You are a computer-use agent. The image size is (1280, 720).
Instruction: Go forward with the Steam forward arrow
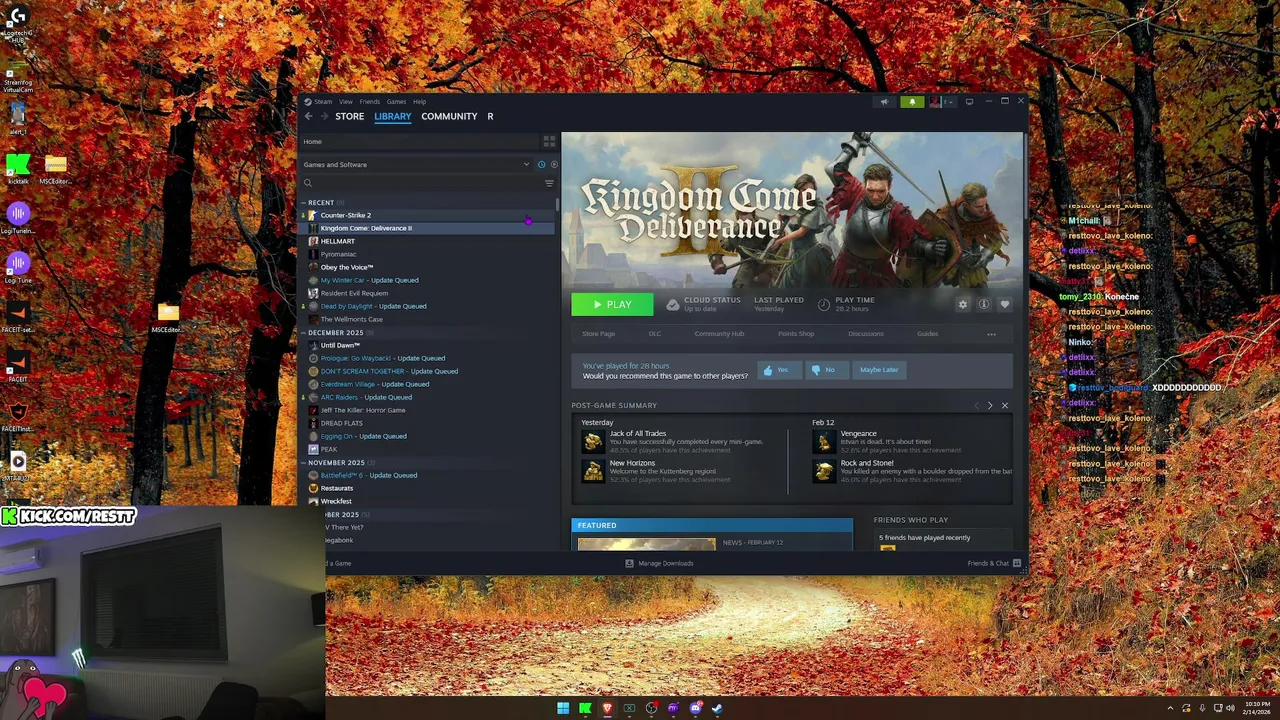(x=324, y=117)
